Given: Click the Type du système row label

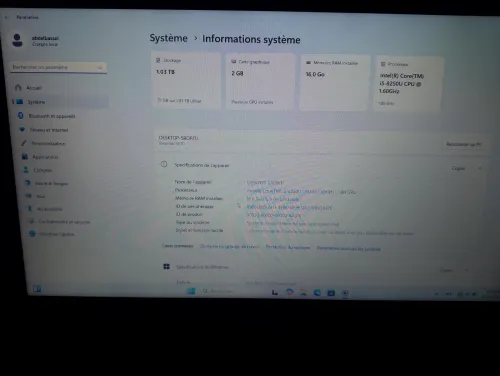Looking at the screenshot, I should [x=193, y=222].
